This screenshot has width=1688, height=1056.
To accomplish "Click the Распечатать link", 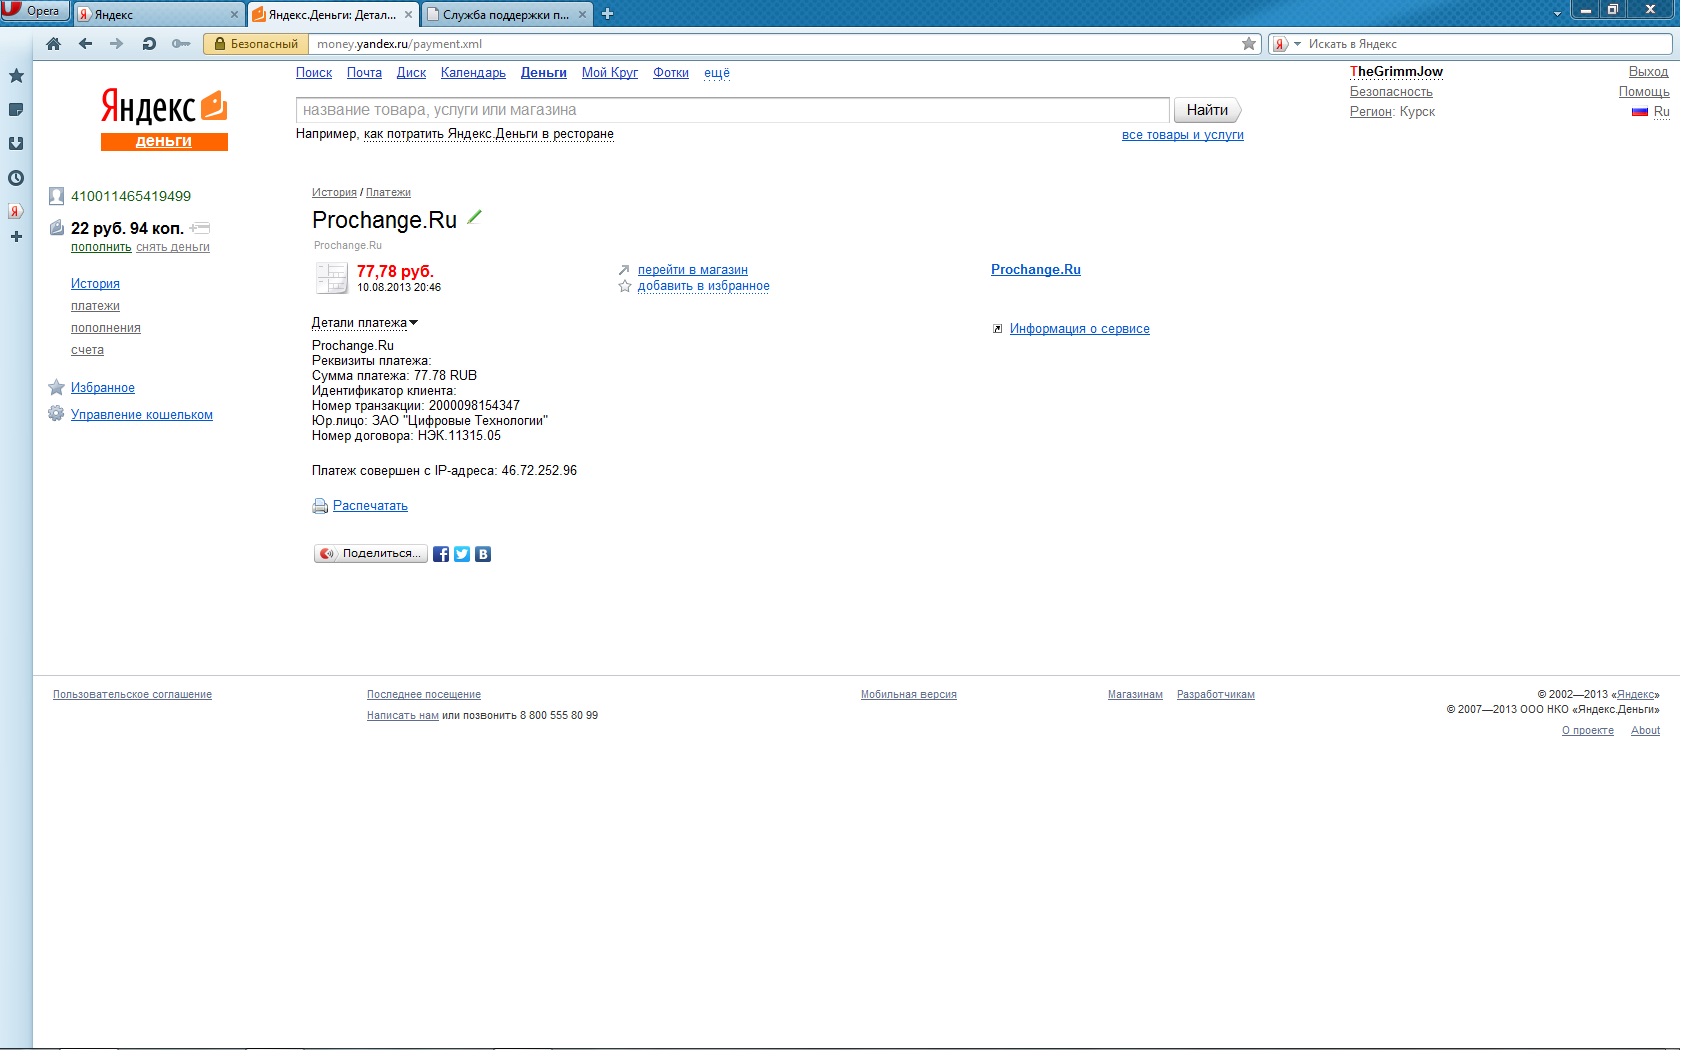I will (370, 506).
